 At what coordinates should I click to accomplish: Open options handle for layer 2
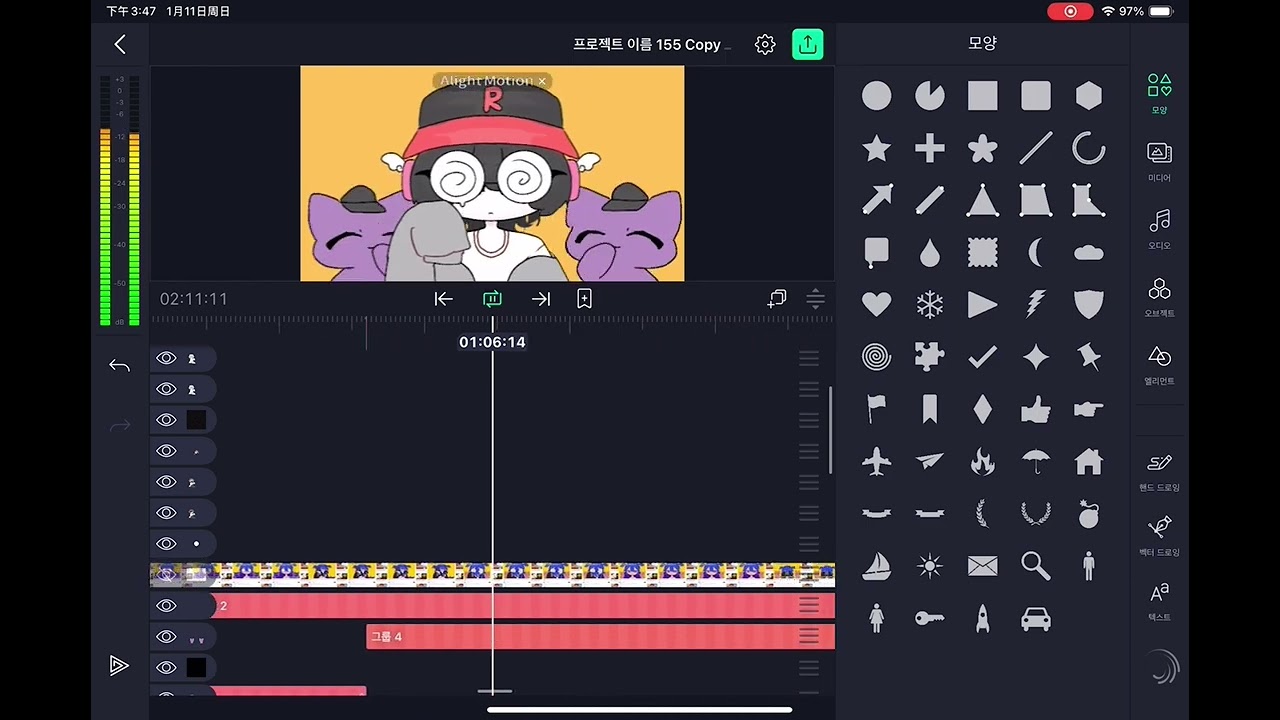pos(808,605)
